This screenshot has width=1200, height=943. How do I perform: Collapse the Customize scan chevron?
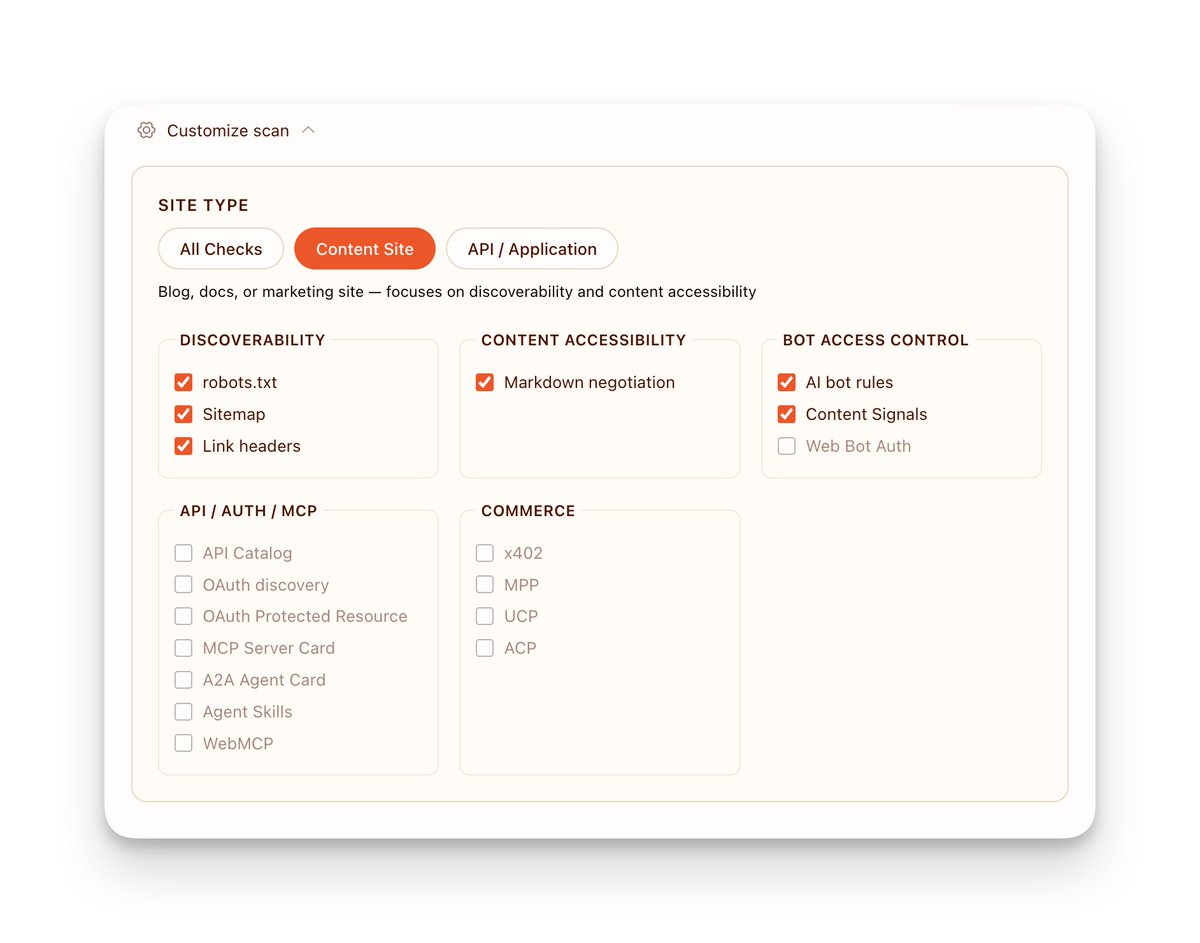[x=308, y=130]
